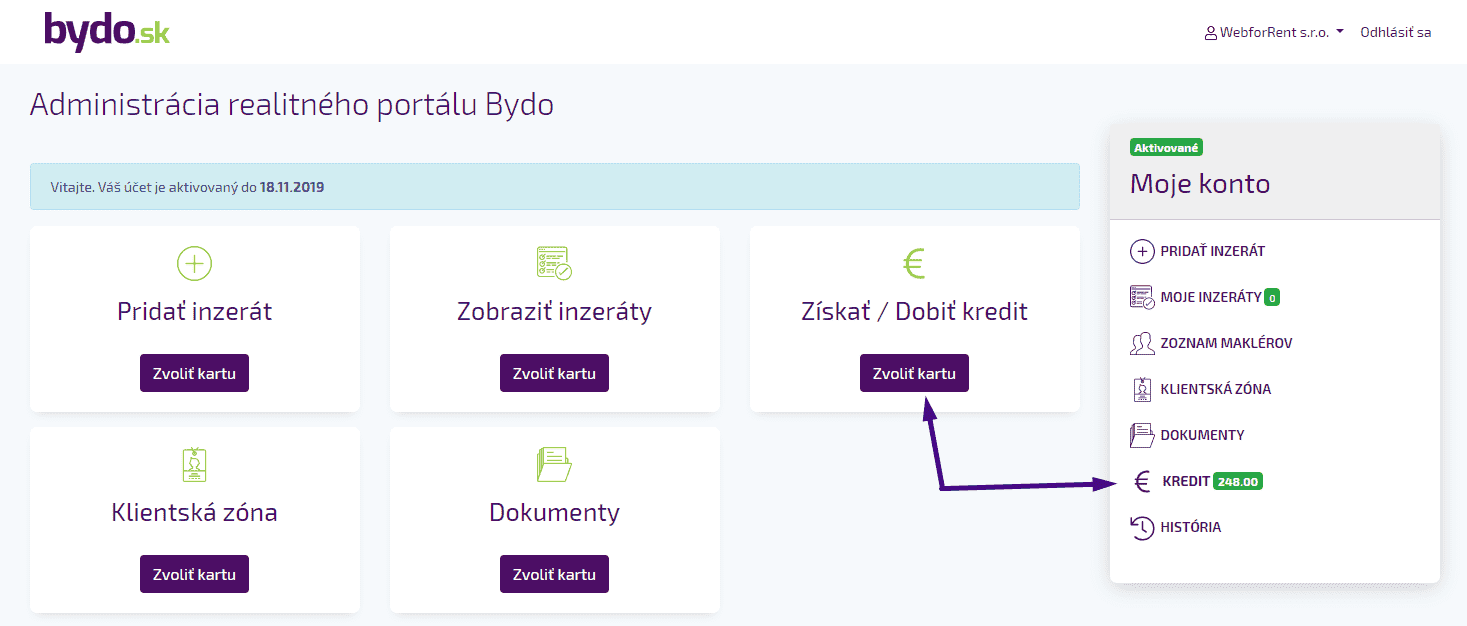
Task: Click the euro icon on Získať / Dobiť kredit card
Action: click(x=913, y=264)
